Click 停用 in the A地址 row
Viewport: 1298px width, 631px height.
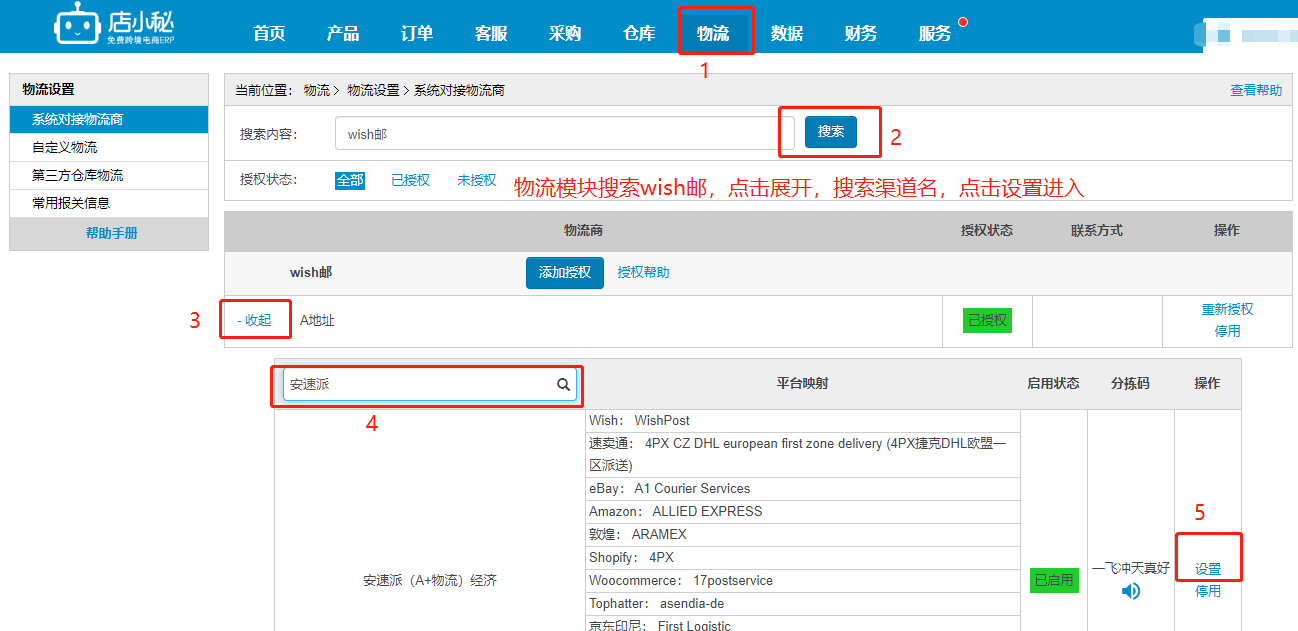click(x=1227, y=331)
